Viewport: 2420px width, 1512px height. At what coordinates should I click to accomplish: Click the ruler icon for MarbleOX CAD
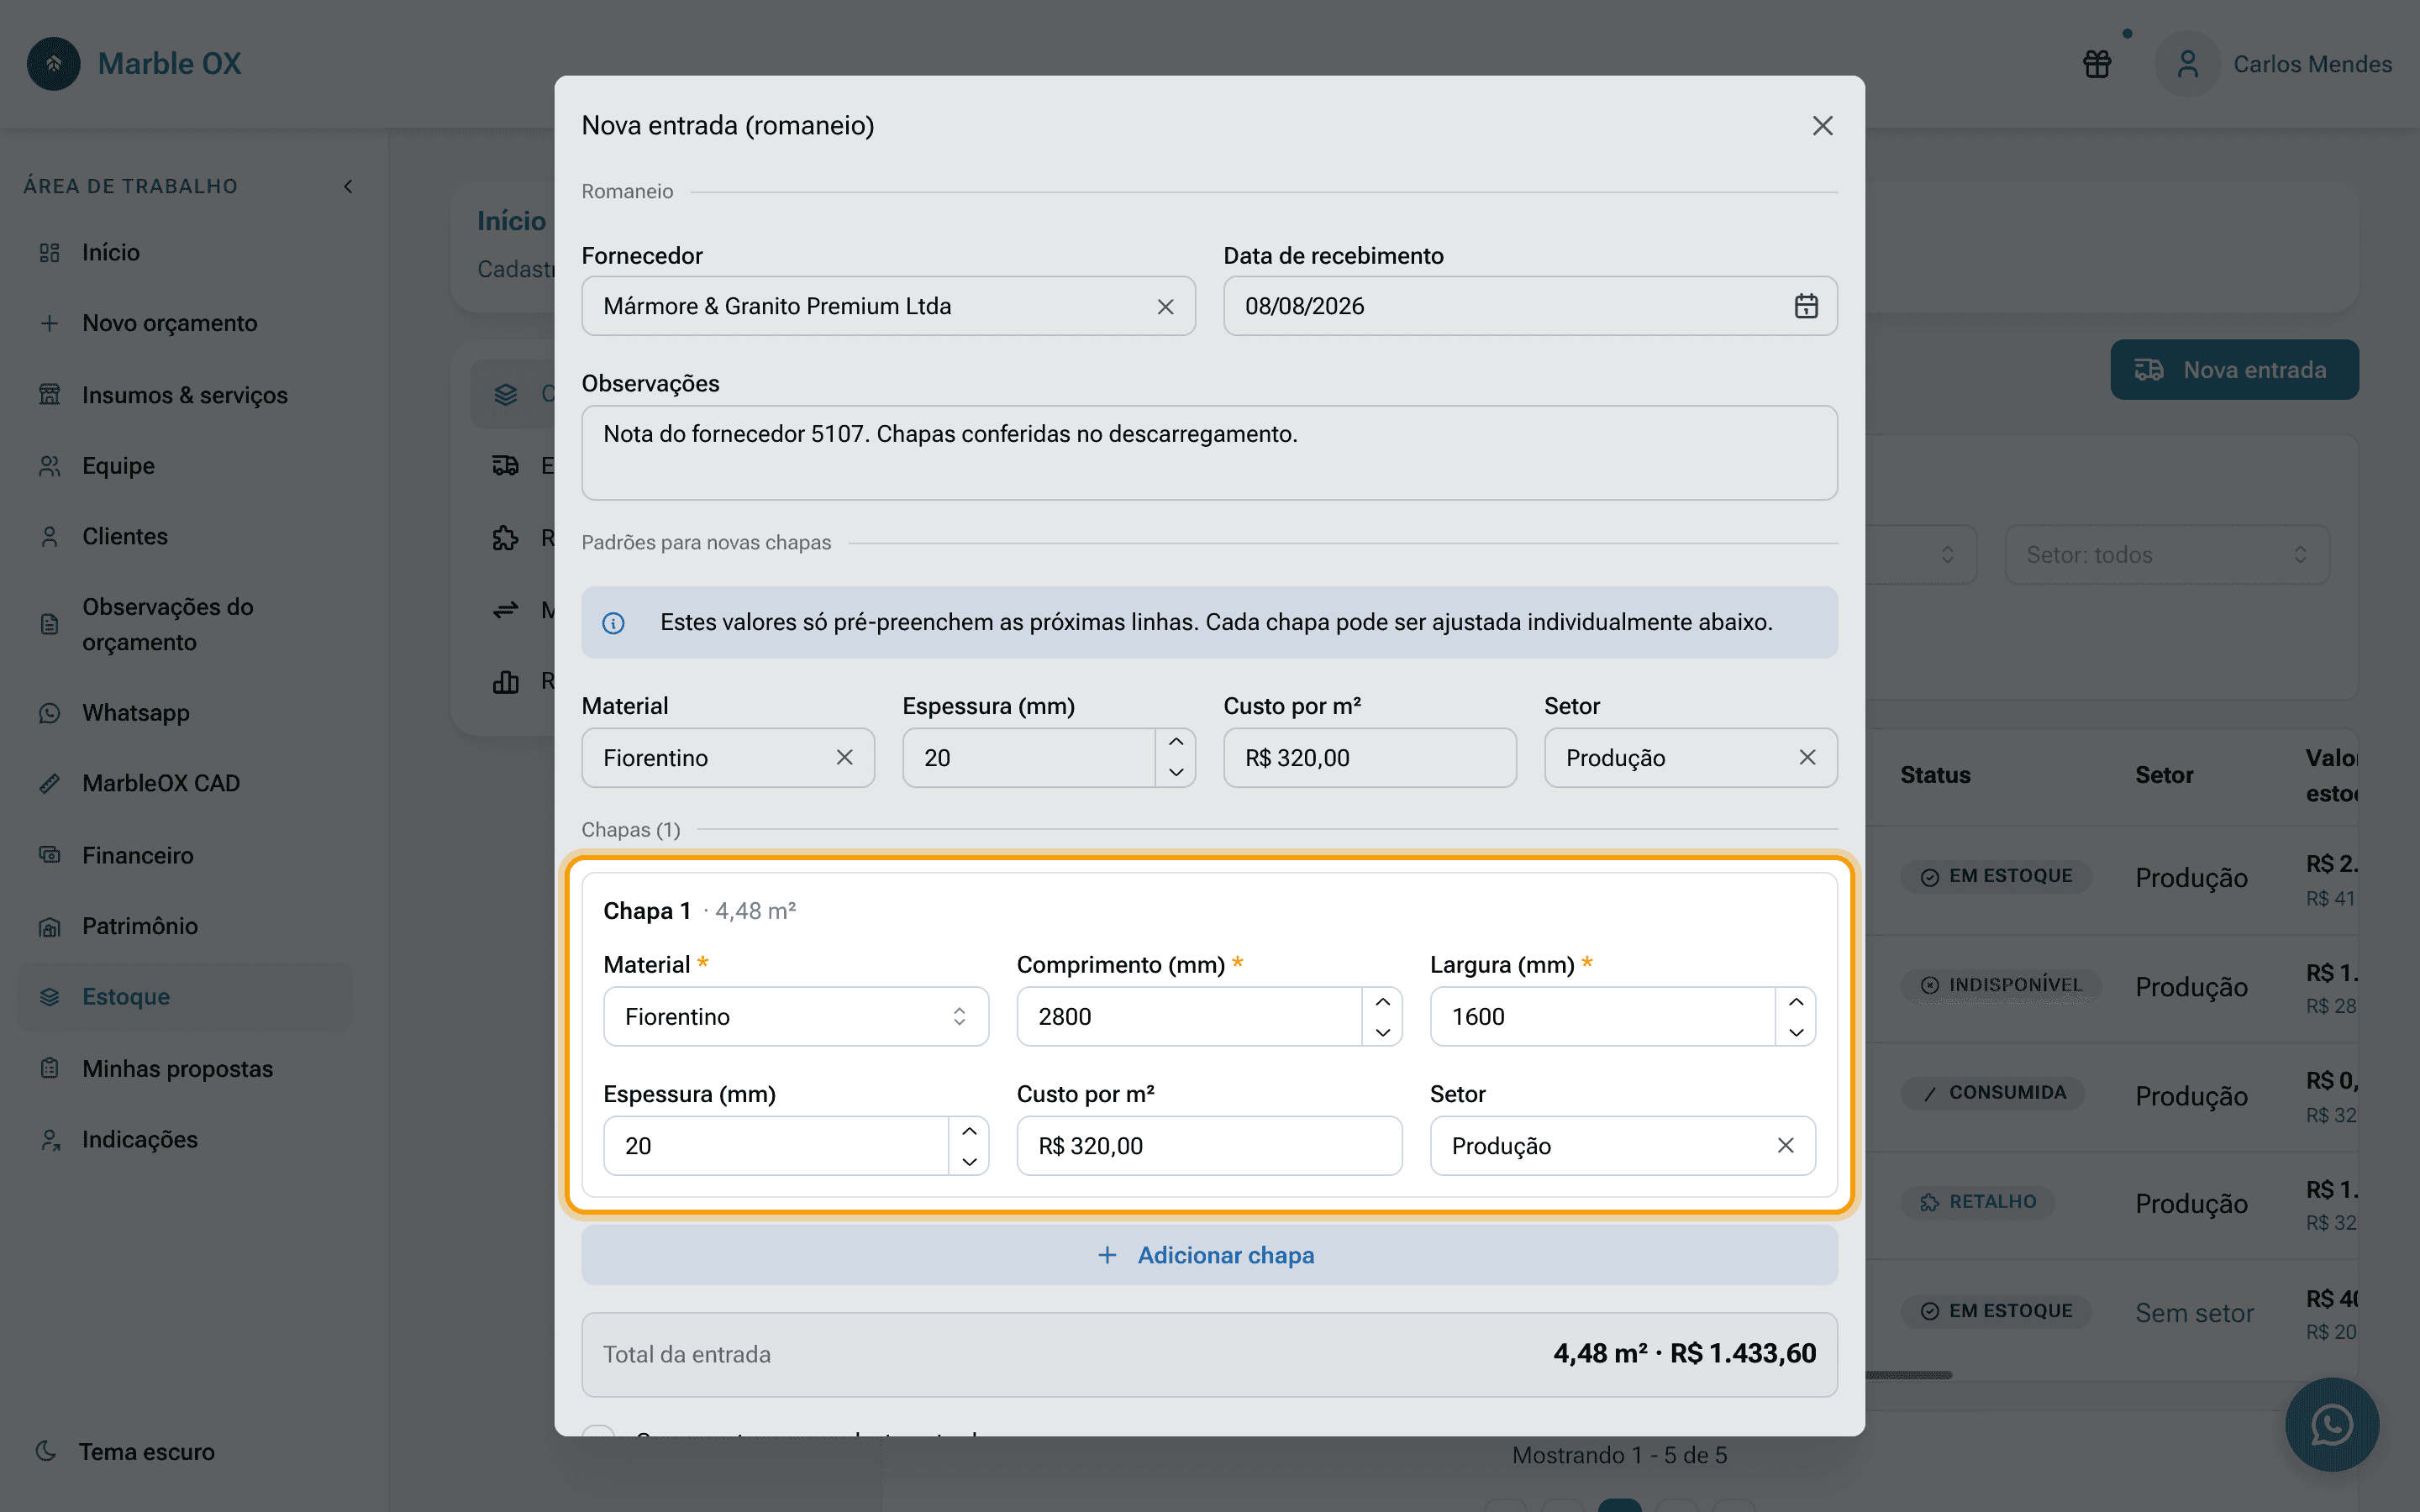[49, 784]
